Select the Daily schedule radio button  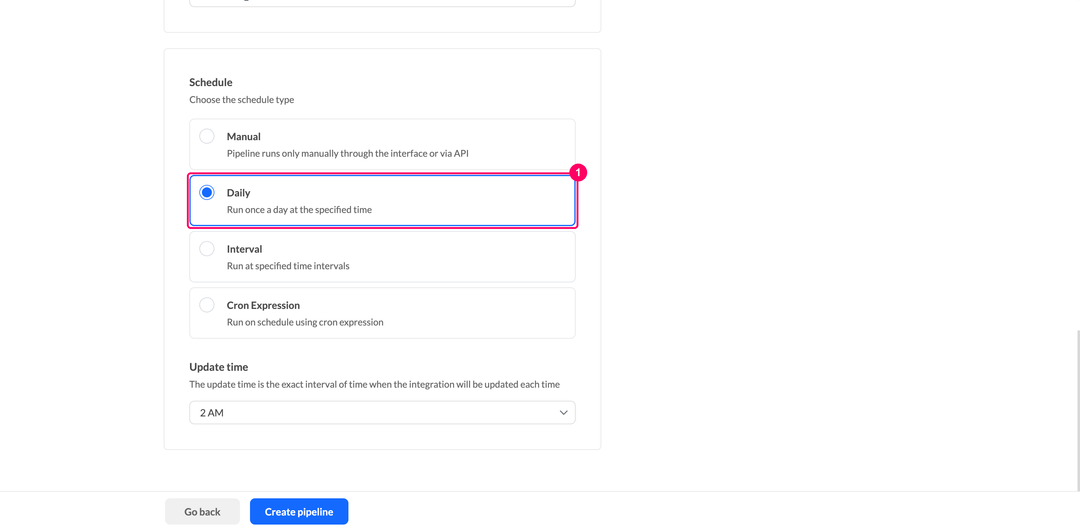[207, 193]
